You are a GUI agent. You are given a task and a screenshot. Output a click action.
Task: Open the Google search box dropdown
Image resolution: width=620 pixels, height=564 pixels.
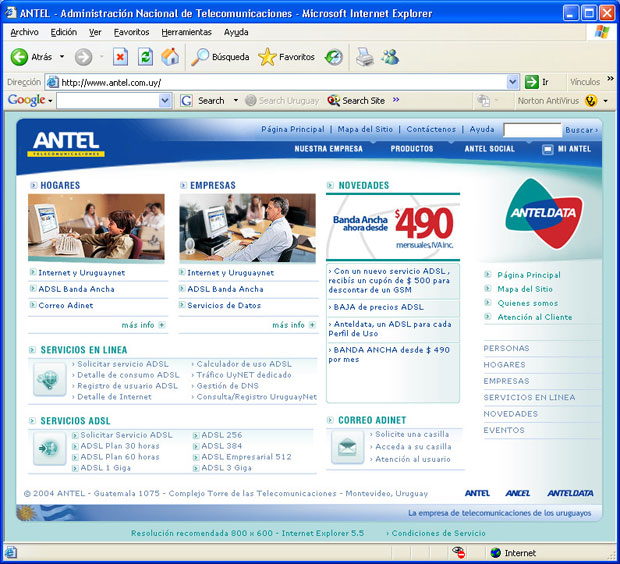tap(164, 101)
